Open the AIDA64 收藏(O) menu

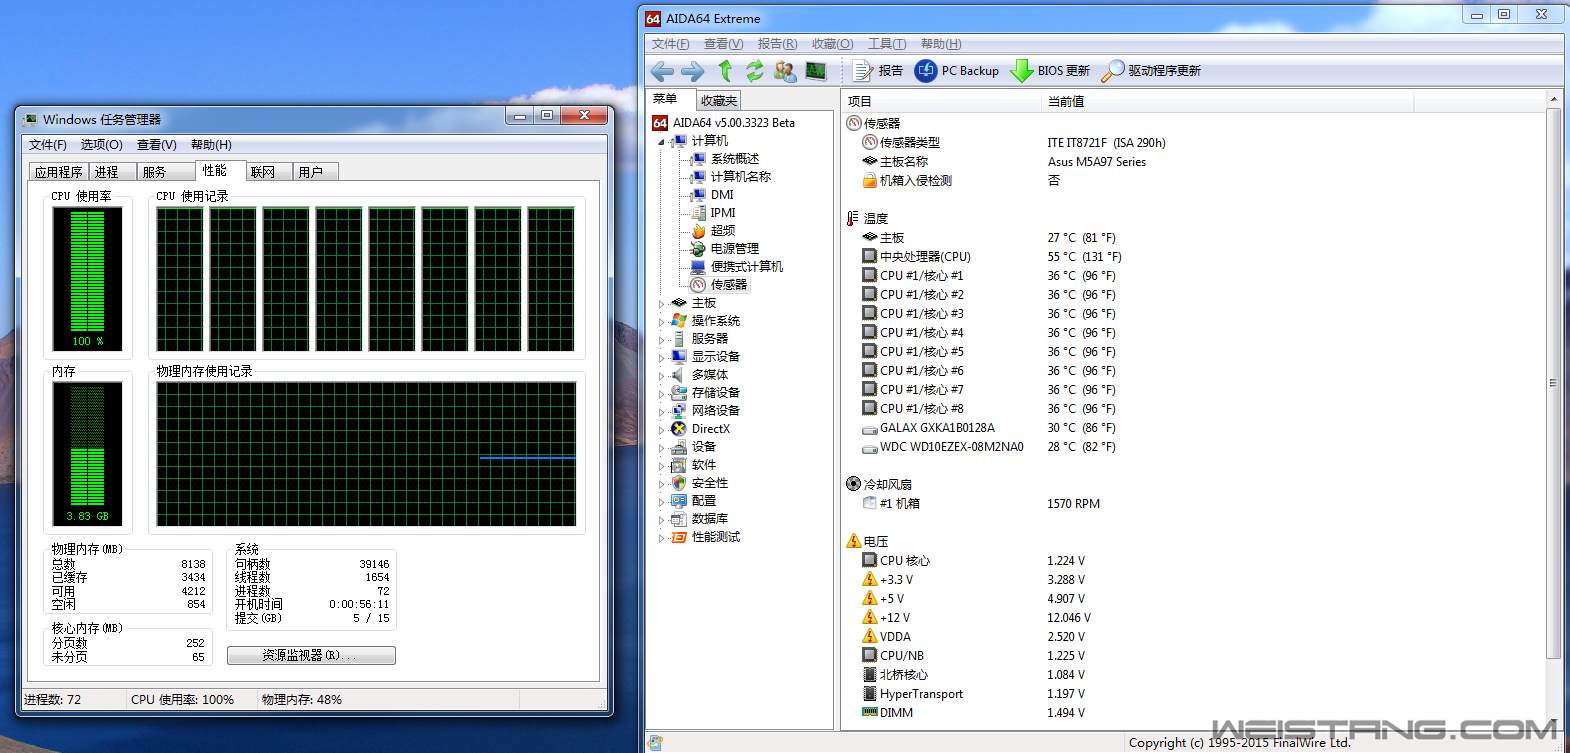pos(832,44)
